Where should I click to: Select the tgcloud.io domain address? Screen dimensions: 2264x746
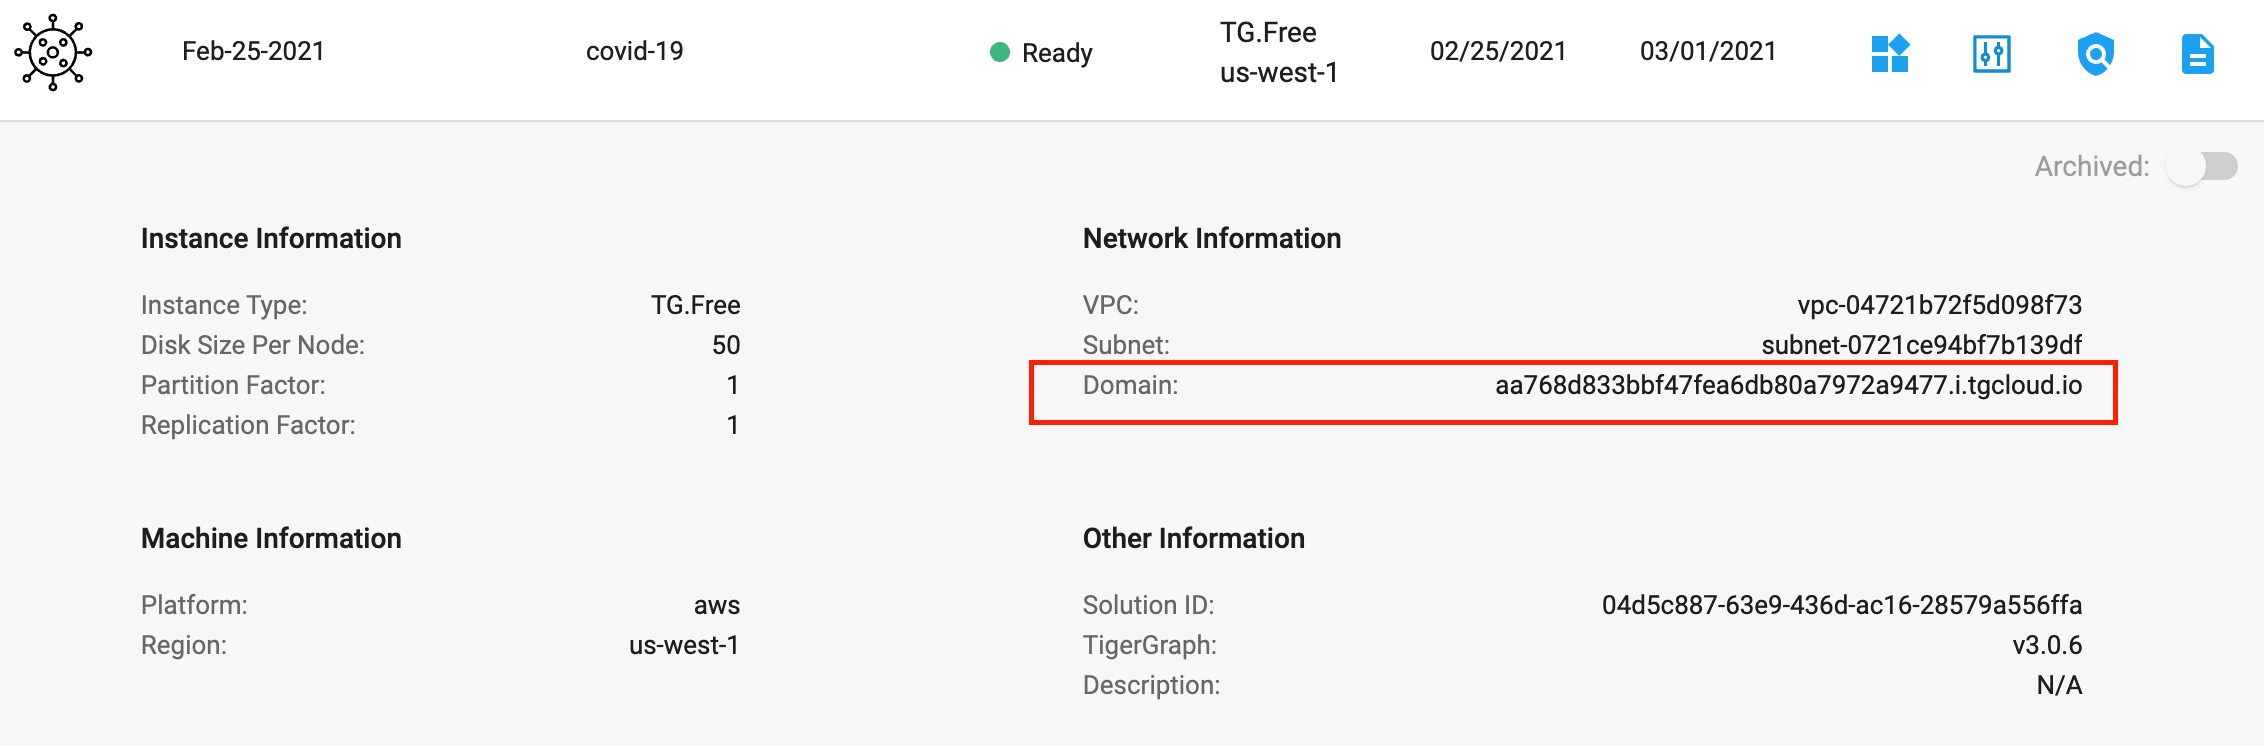click(1788, 385)
